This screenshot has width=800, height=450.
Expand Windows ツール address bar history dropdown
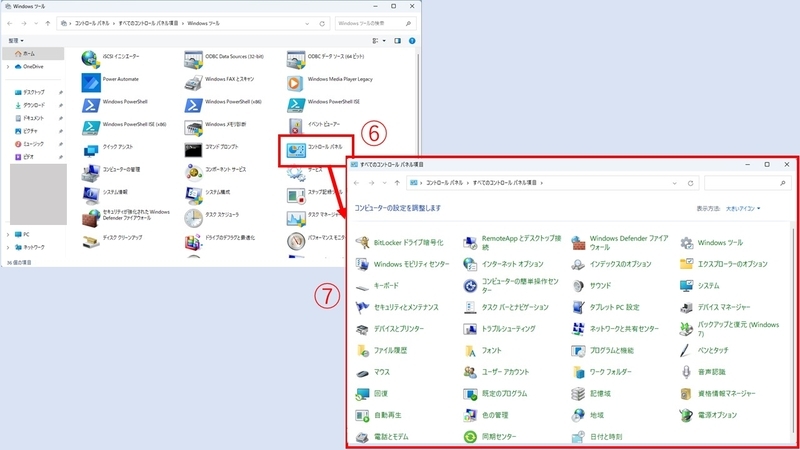click(x=307, y=23)
